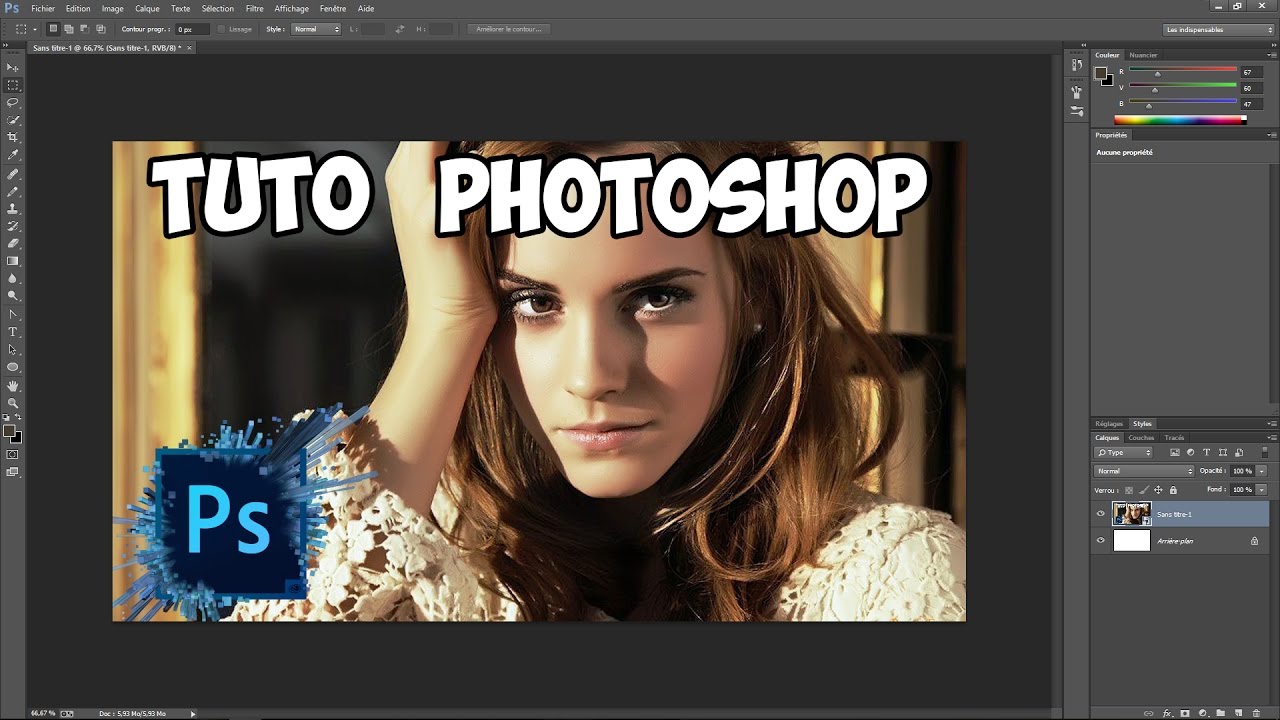The height and width of the screenshot is (720, 1280).
Task: Select the Eyedropper tool
Action: pos(13,155)
